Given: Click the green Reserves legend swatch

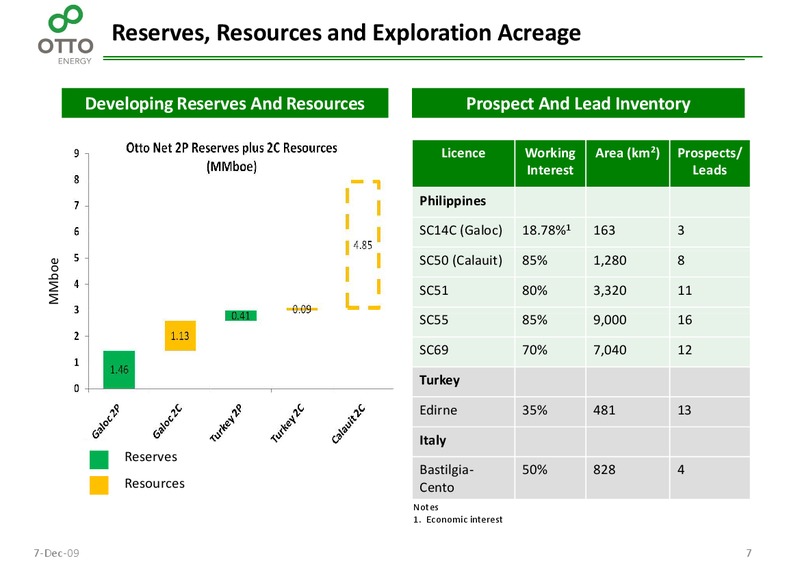Looking at the screenshot, I should click(x=99, y=459).
